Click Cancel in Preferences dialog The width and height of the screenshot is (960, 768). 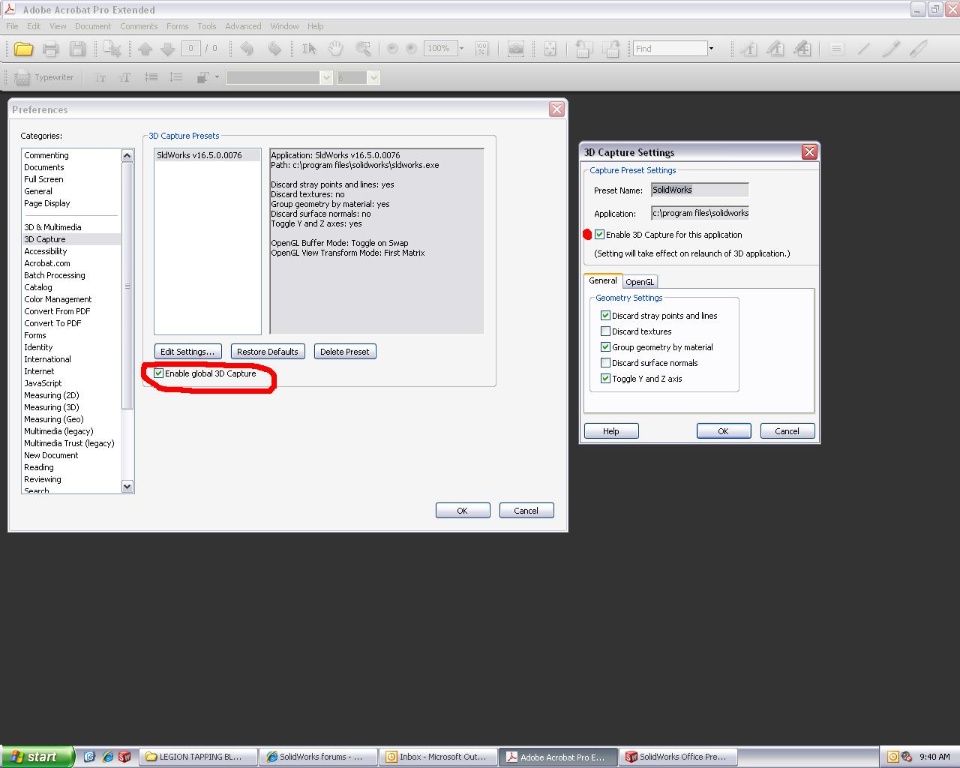point(526,510)
